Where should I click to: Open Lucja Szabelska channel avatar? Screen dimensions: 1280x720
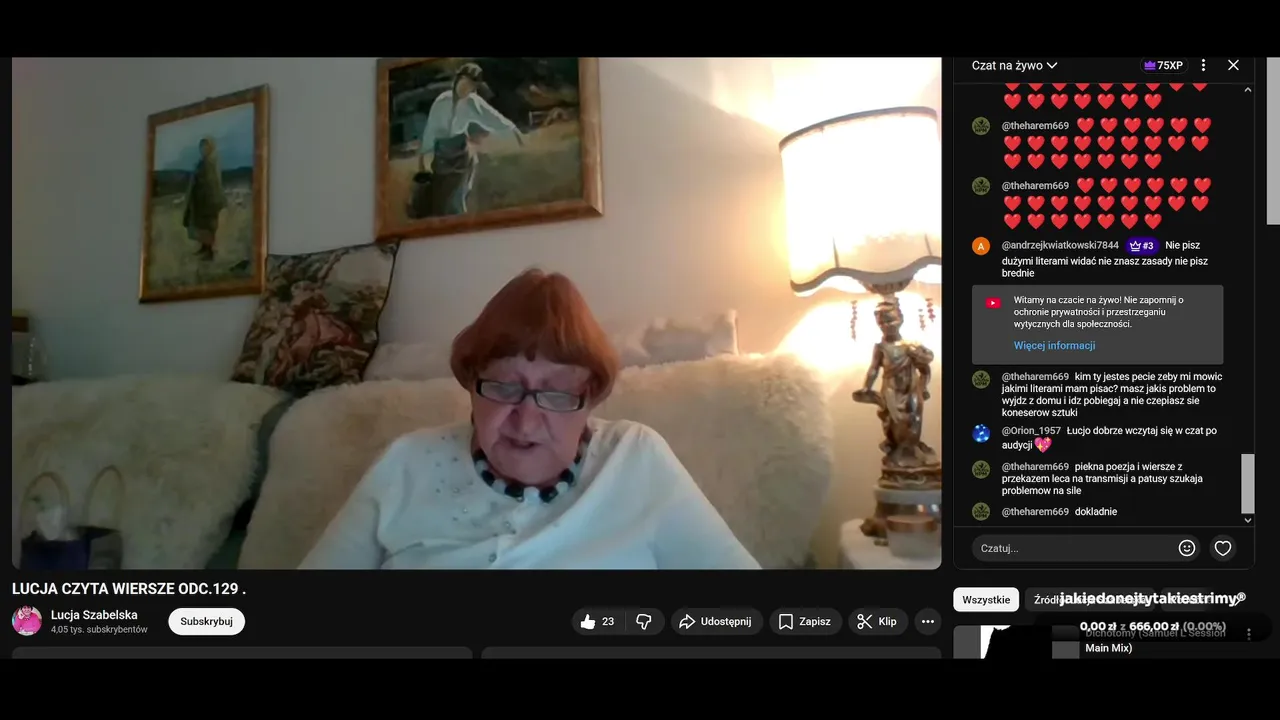pyautogui.click(x=27, y=621)
